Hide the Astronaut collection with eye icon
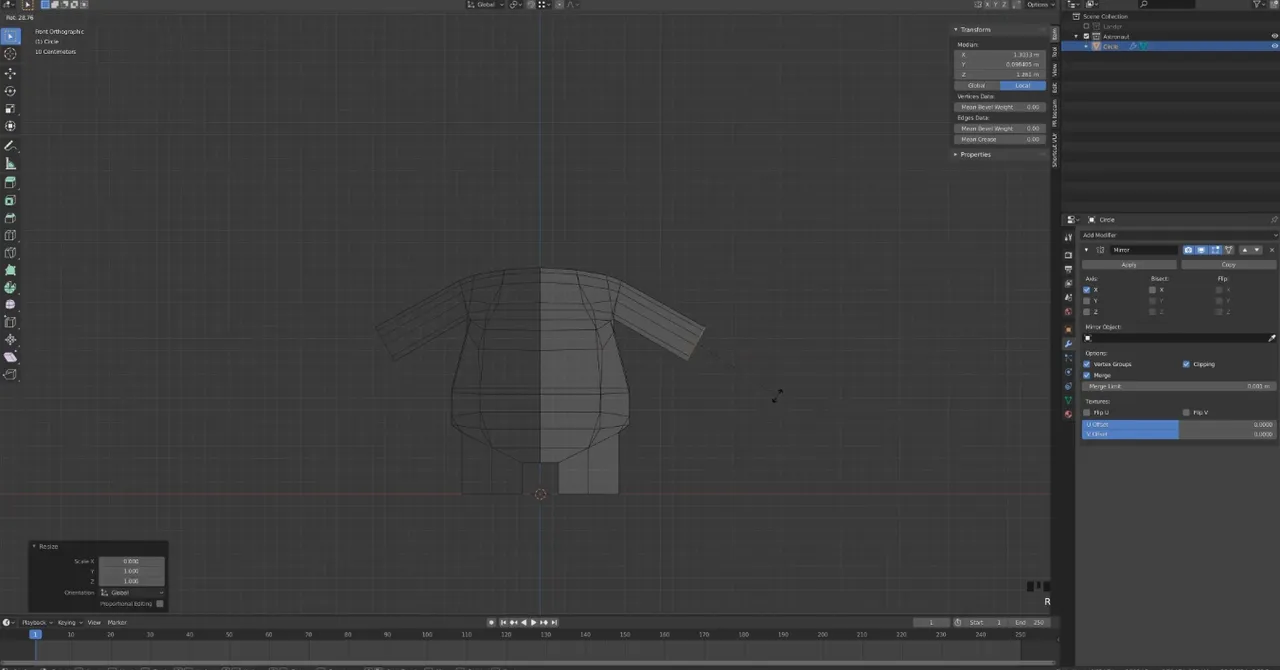The height and width of the screenshot is (670, 1280). pos(1275,36)
